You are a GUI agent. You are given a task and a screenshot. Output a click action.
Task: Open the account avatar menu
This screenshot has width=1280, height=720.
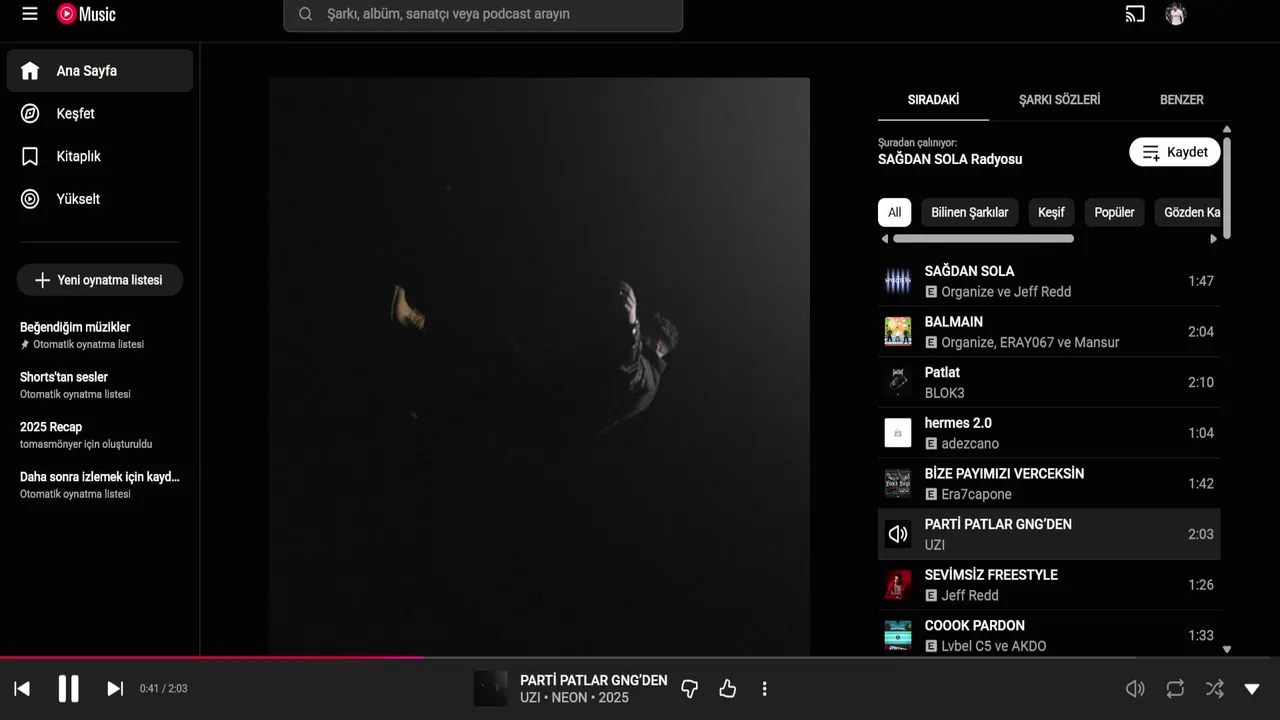(1176, 14)
